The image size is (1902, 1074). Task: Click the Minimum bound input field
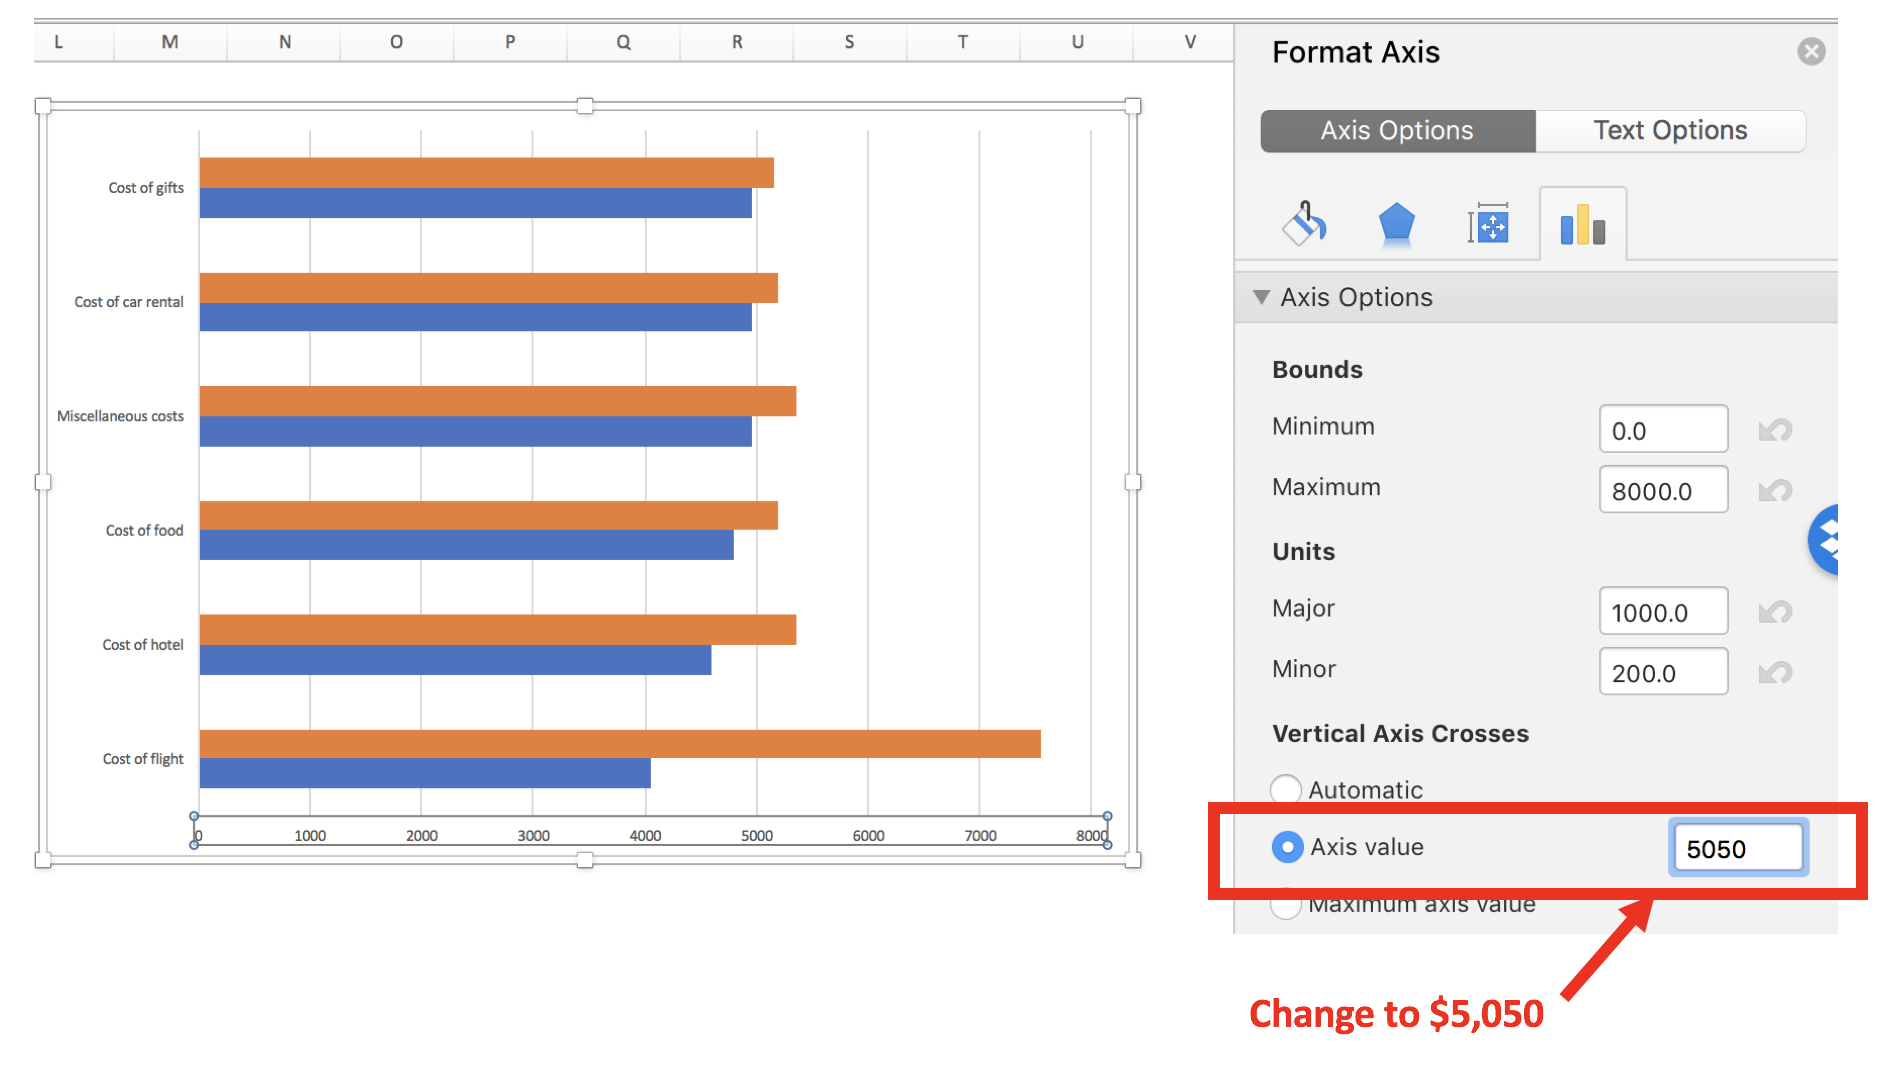click(1663, 429)
